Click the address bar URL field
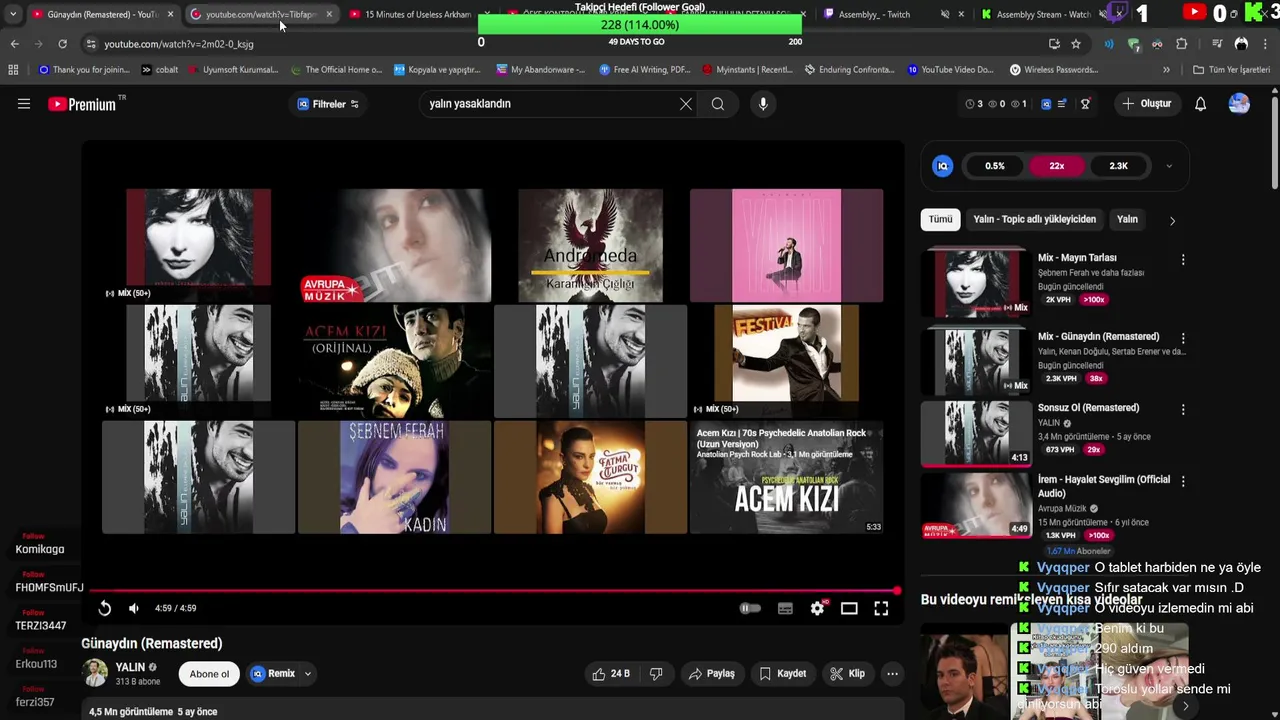 560,44
